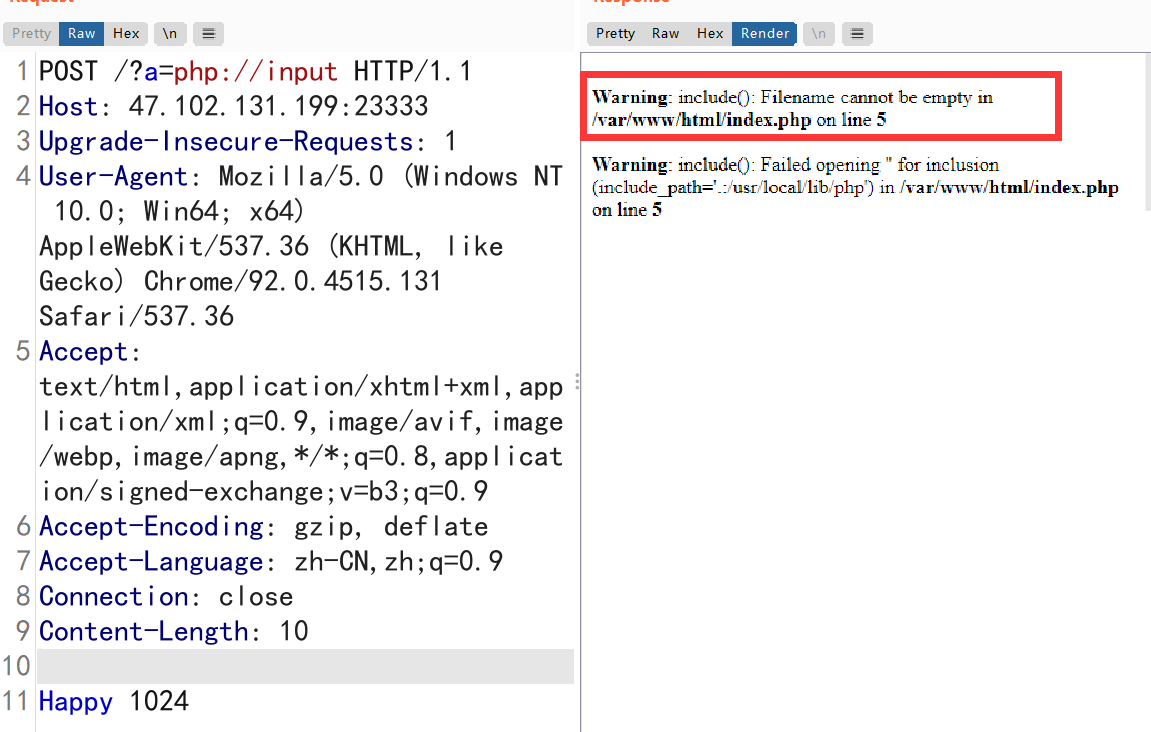Click the request body text Happy 1024
Screen dimensions: 1151x732
113,702
